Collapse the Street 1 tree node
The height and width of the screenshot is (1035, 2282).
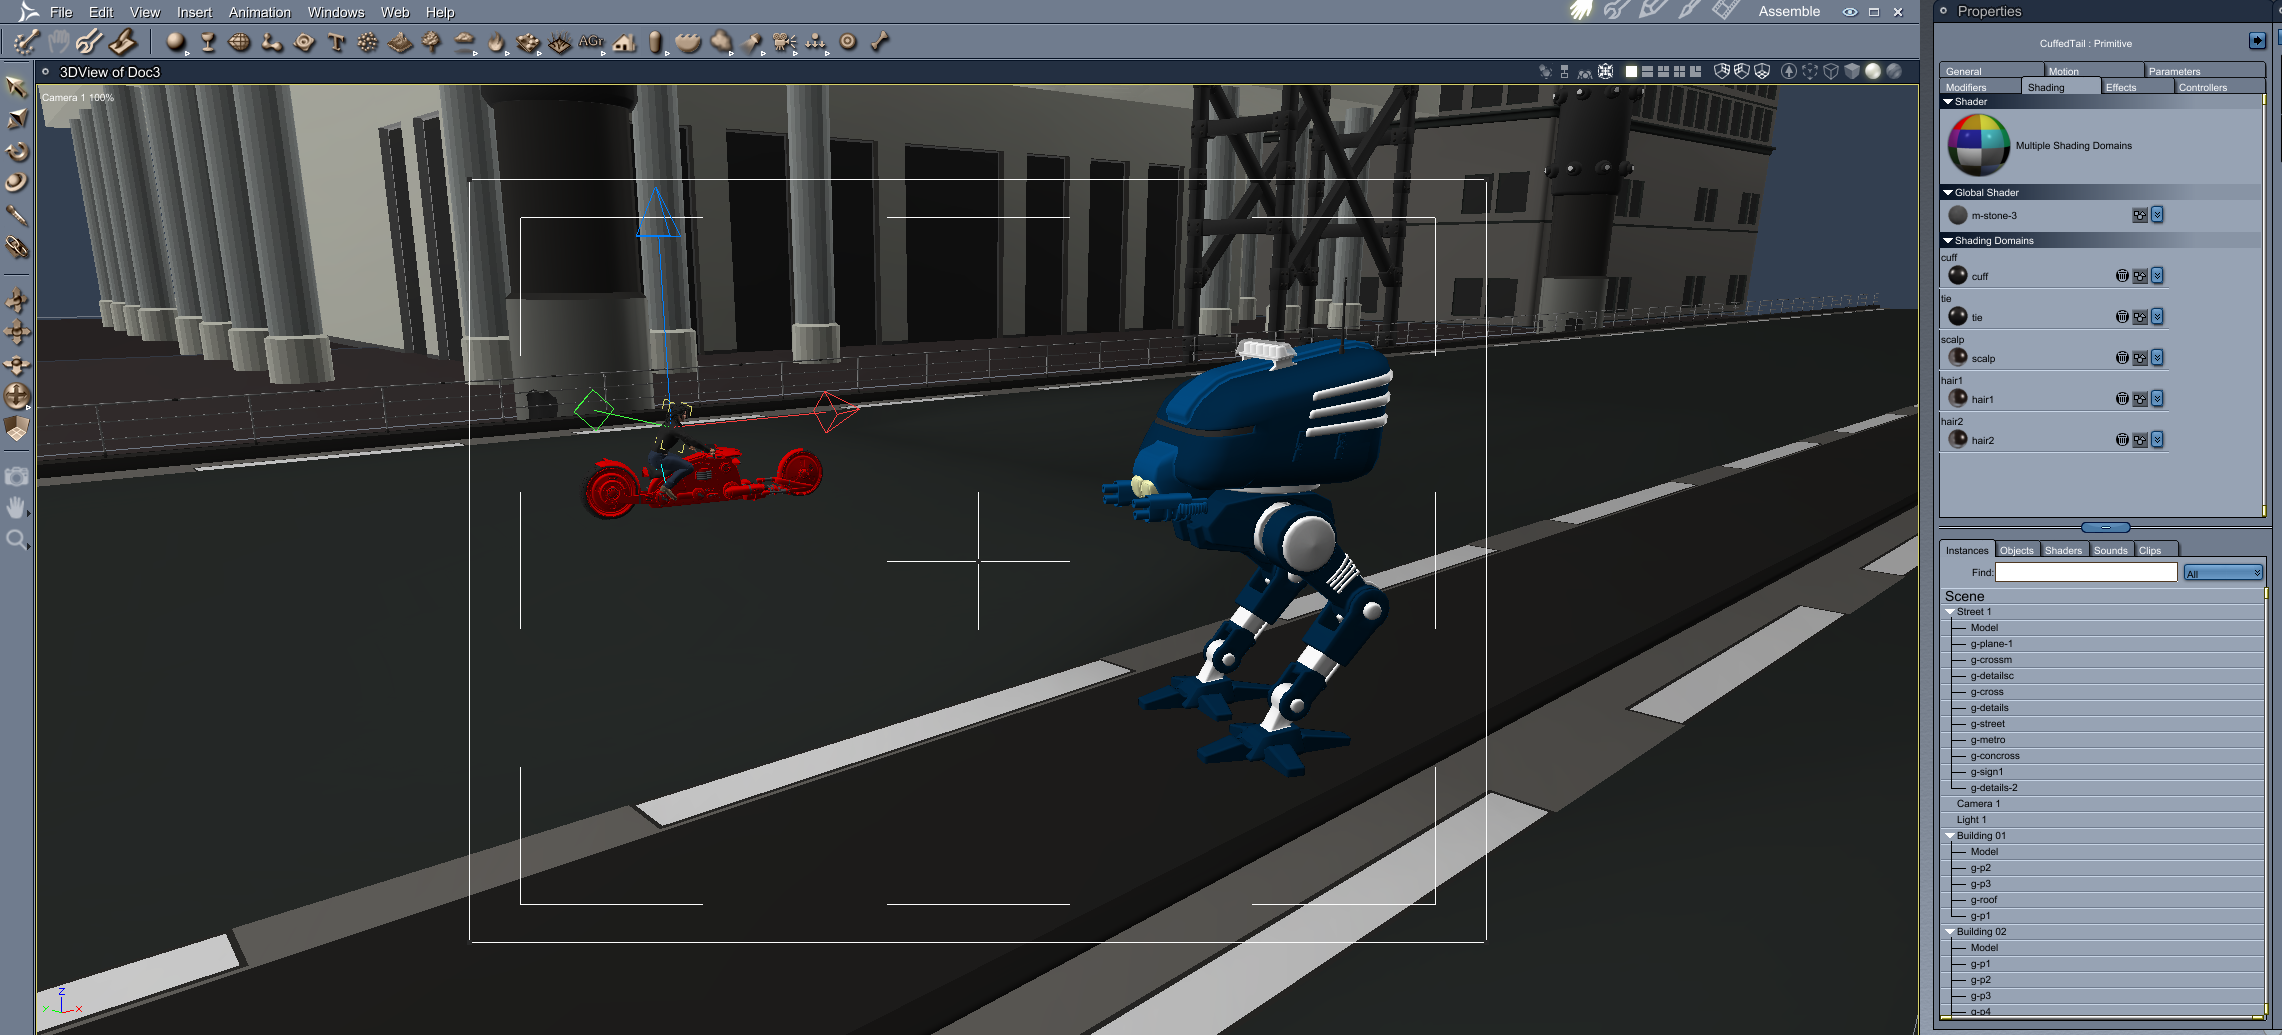[x=1950, y=612]
